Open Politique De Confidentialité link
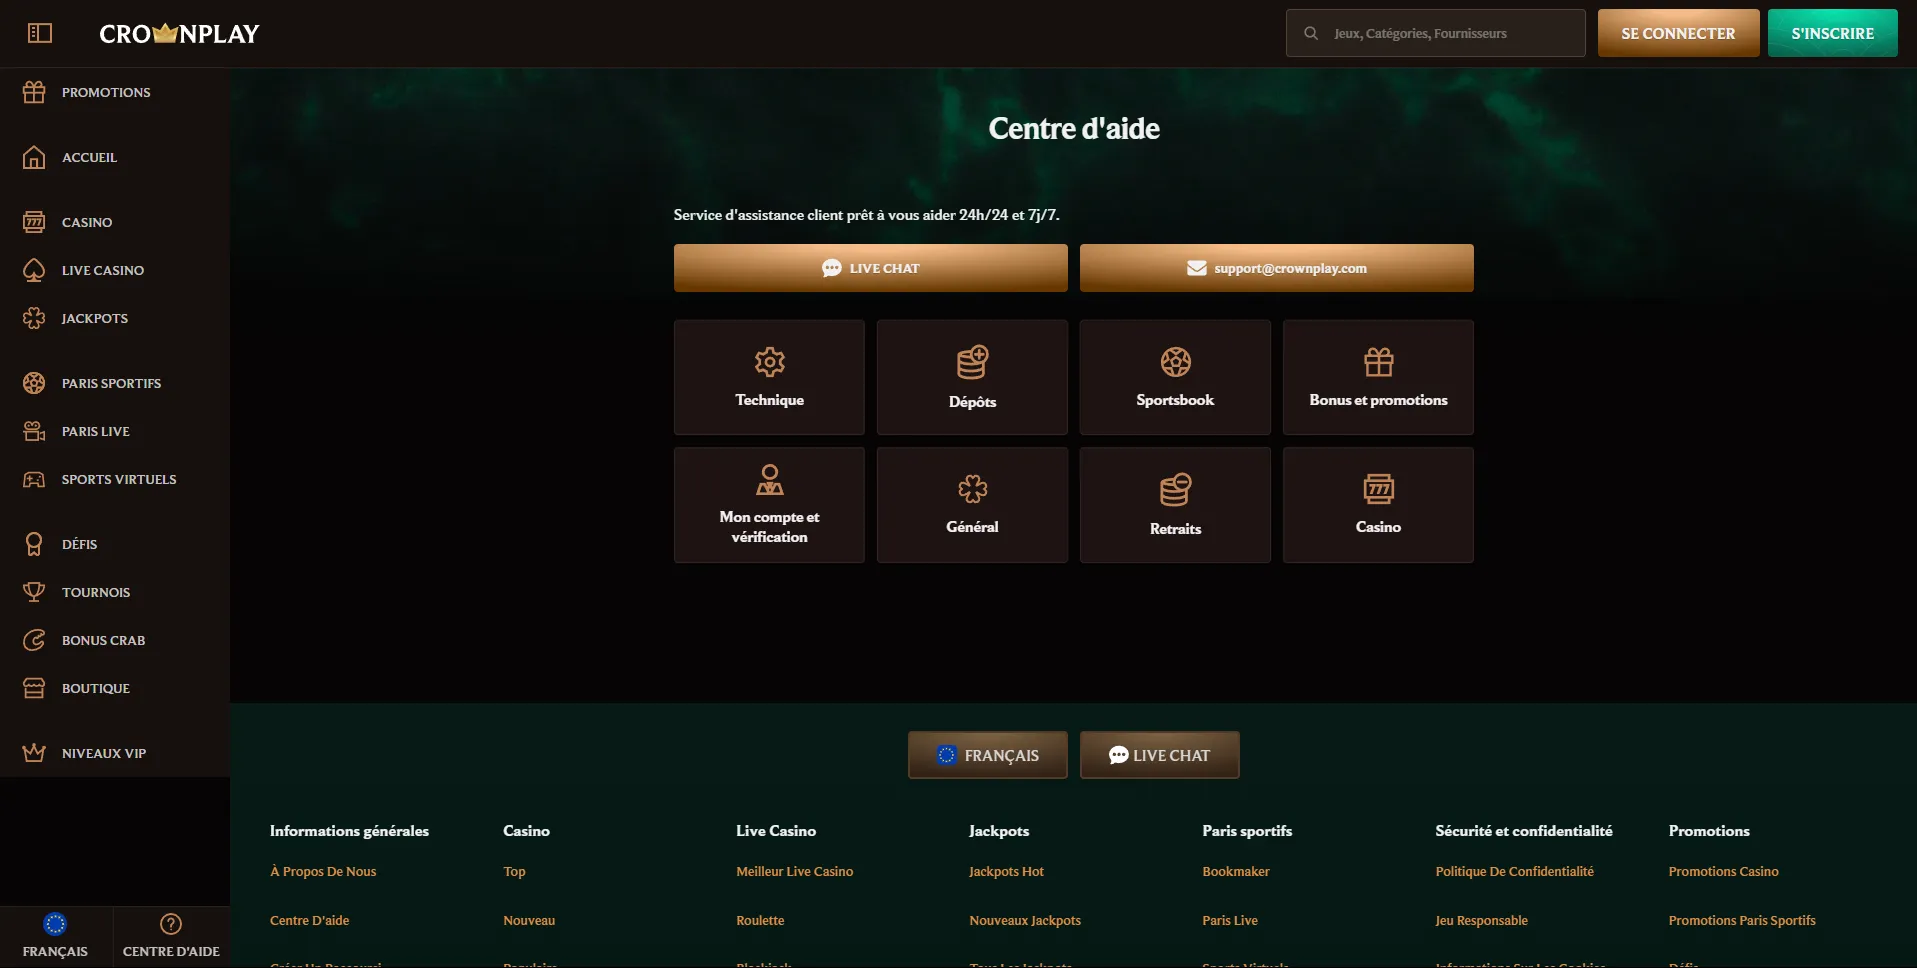This screenshot has width=1917, height=968. click(1514, 871)
